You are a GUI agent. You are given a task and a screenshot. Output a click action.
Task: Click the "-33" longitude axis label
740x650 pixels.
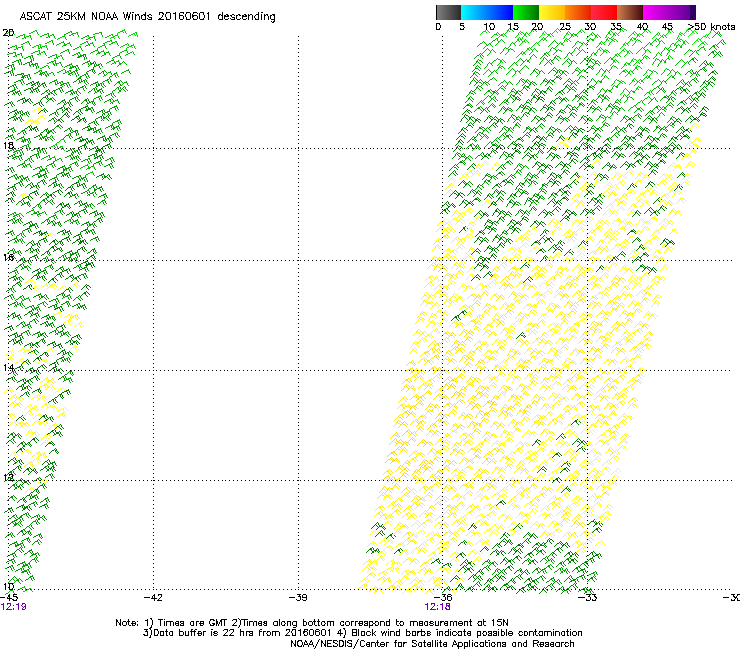click(588, 598)
